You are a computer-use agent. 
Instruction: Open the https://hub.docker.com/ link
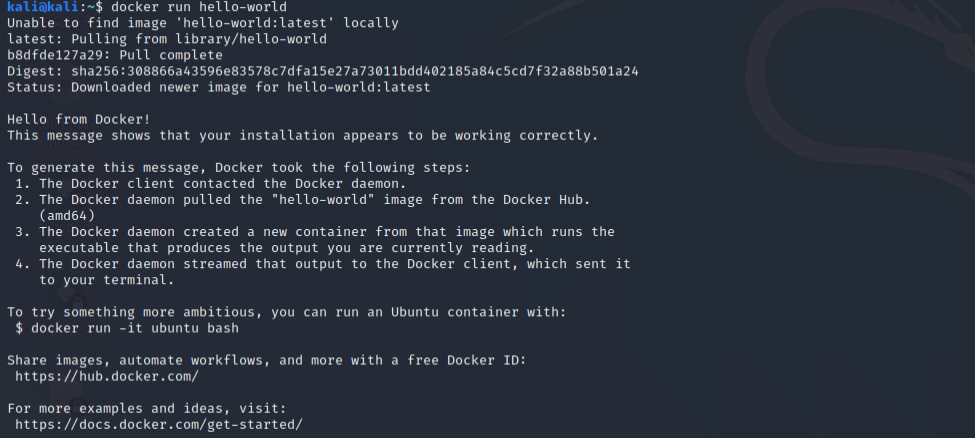pos(107,376)
